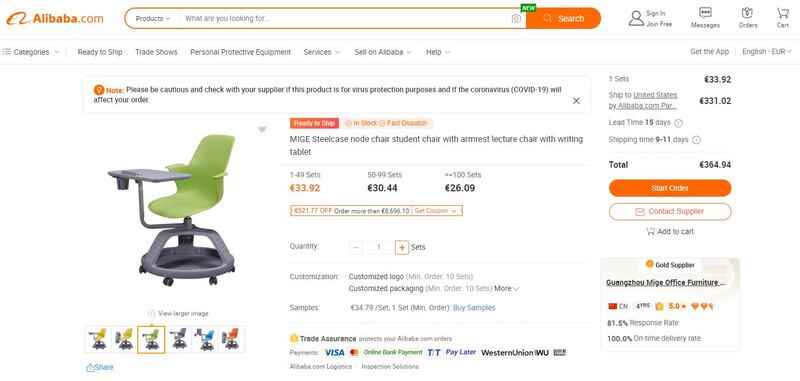Image resolution: width=800 pixels, height=381 pixels.
Task: Click the Start Order button
Action: (670, 188)
